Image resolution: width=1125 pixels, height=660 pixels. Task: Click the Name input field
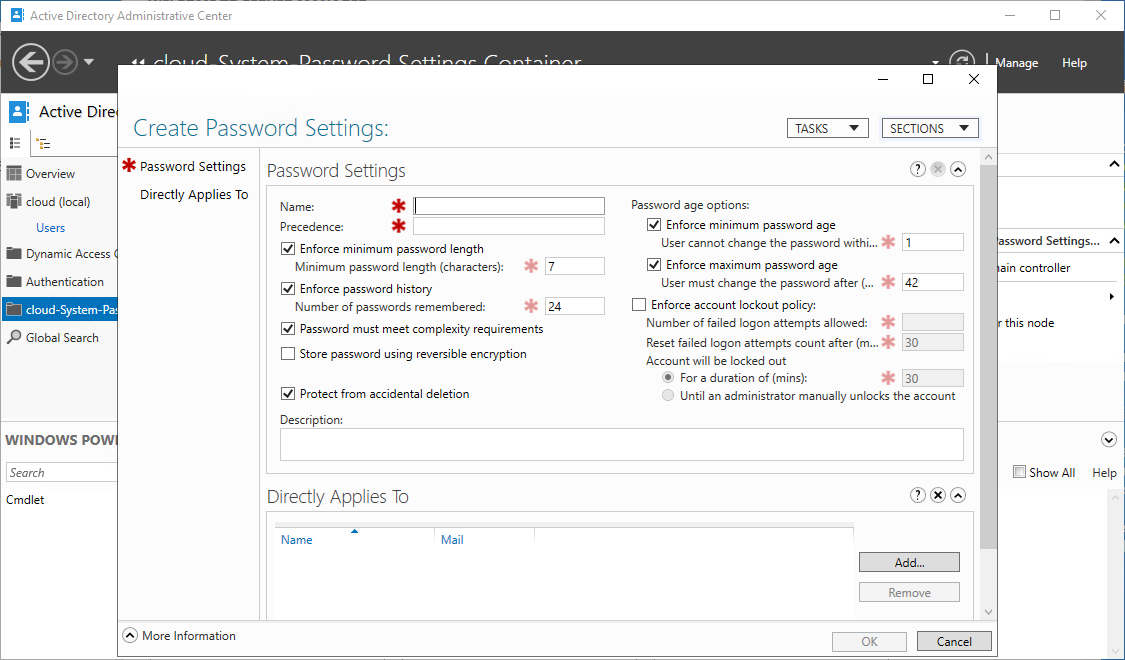coord(509,206)
